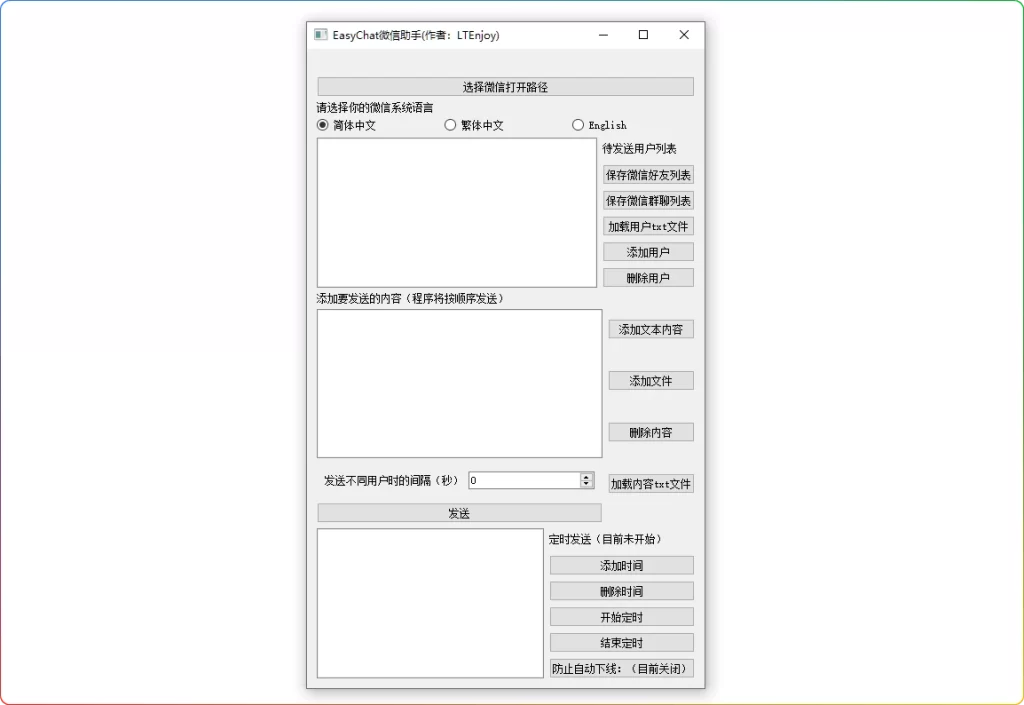Screen dimensions: 1024x705
Task: Increase interval with spinner up arrow
Action: coord(586,477)
